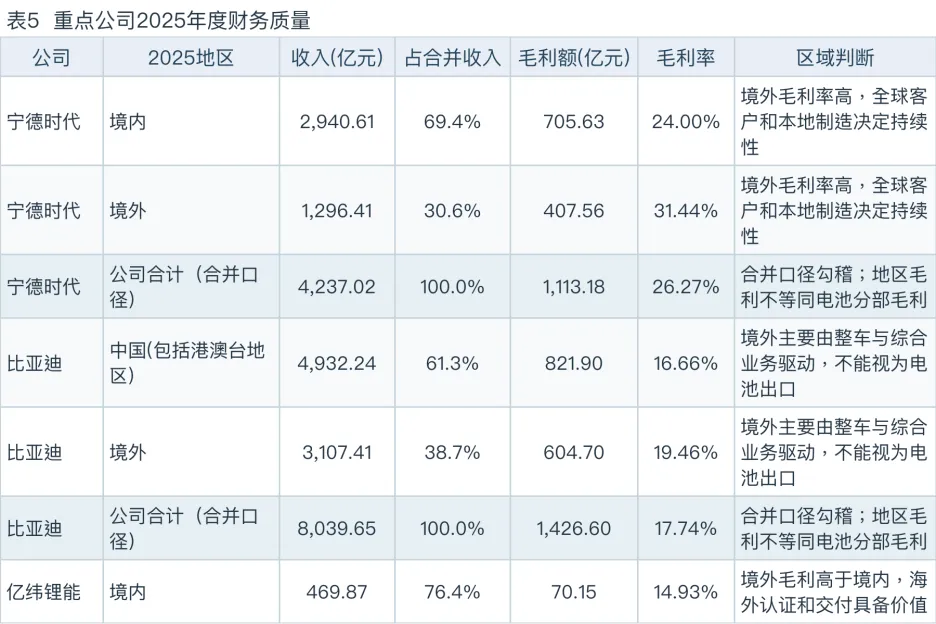Image resolution: width=936 pixels, height=624 pixels.
Task: Select revenue cell 2,940.61
Action: (337, 122)
